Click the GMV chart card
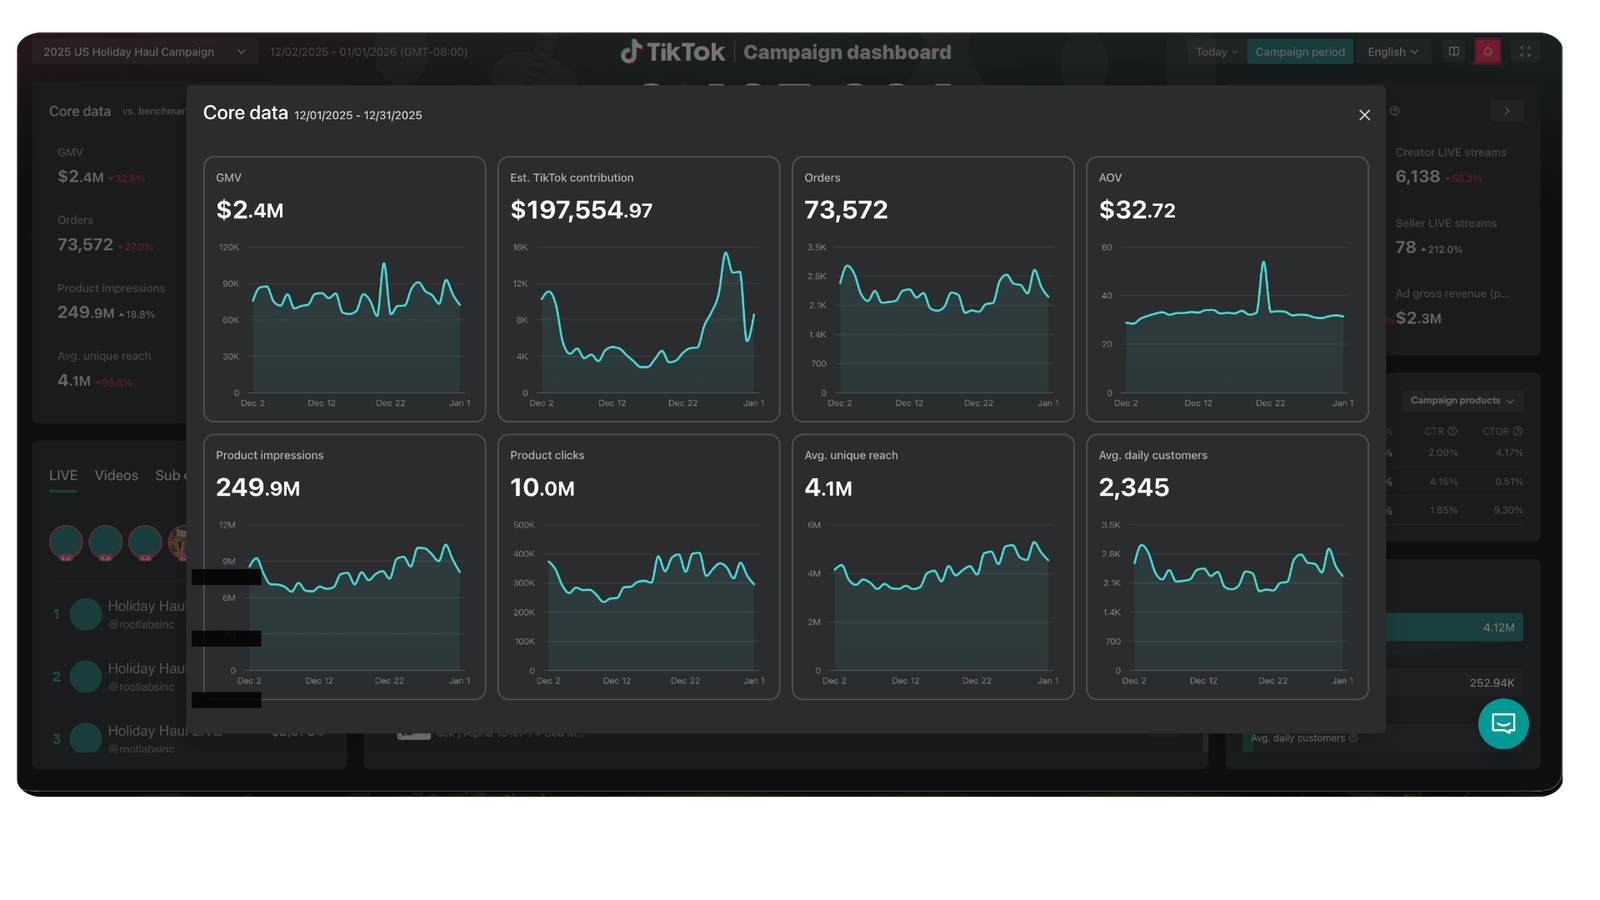Screen dimensions: 1600x900 pyautogui.click(x=344, y=288)
